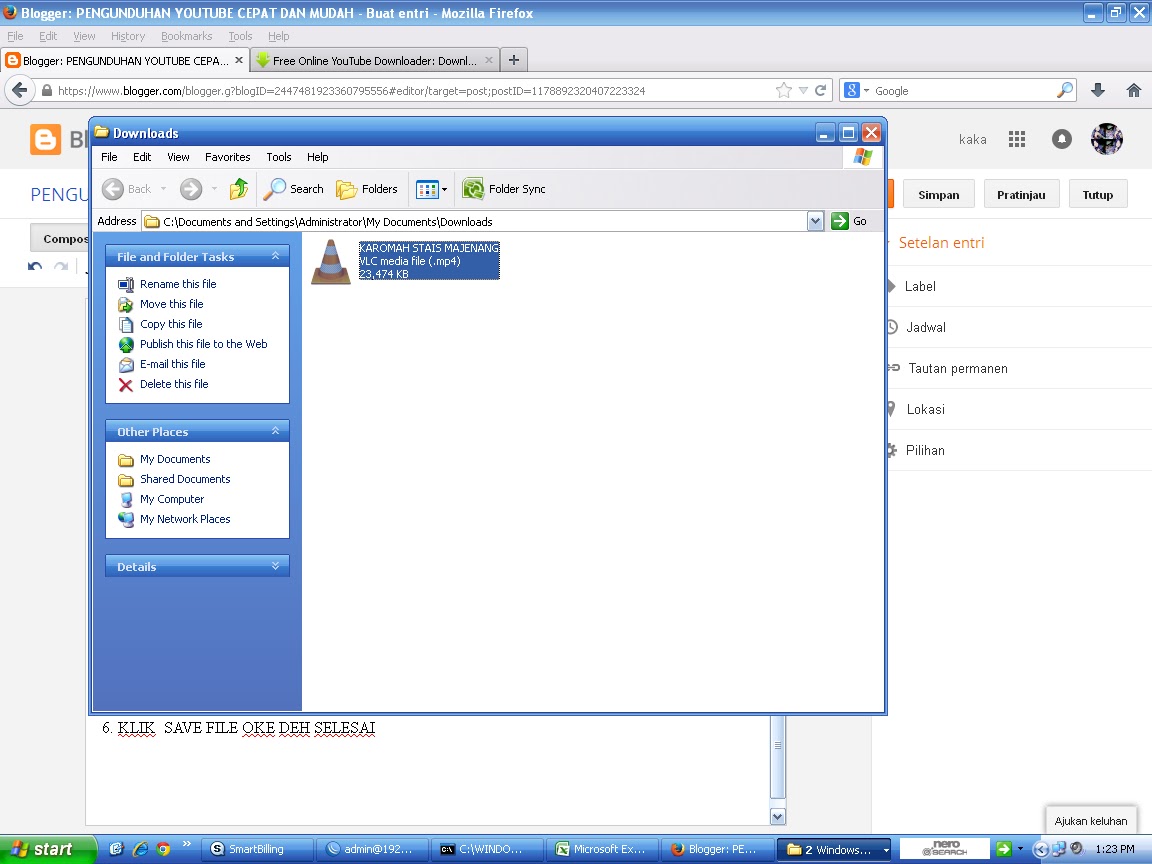Click the Blogger editor scroll down arrow
The width and height of the screenshot is (1152, 864).
[x=777, y=816]
